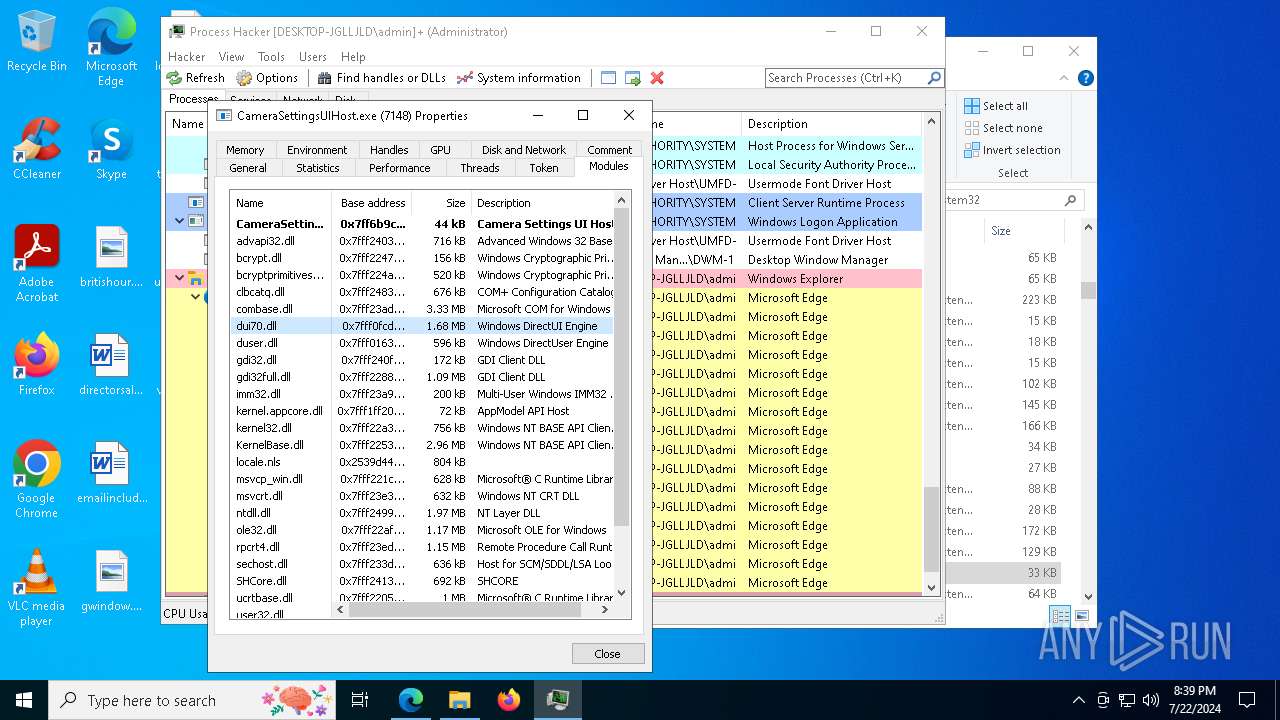Sort processes by Description column
The width and height of the screenshot is (1280, 720).
(832, 124)
